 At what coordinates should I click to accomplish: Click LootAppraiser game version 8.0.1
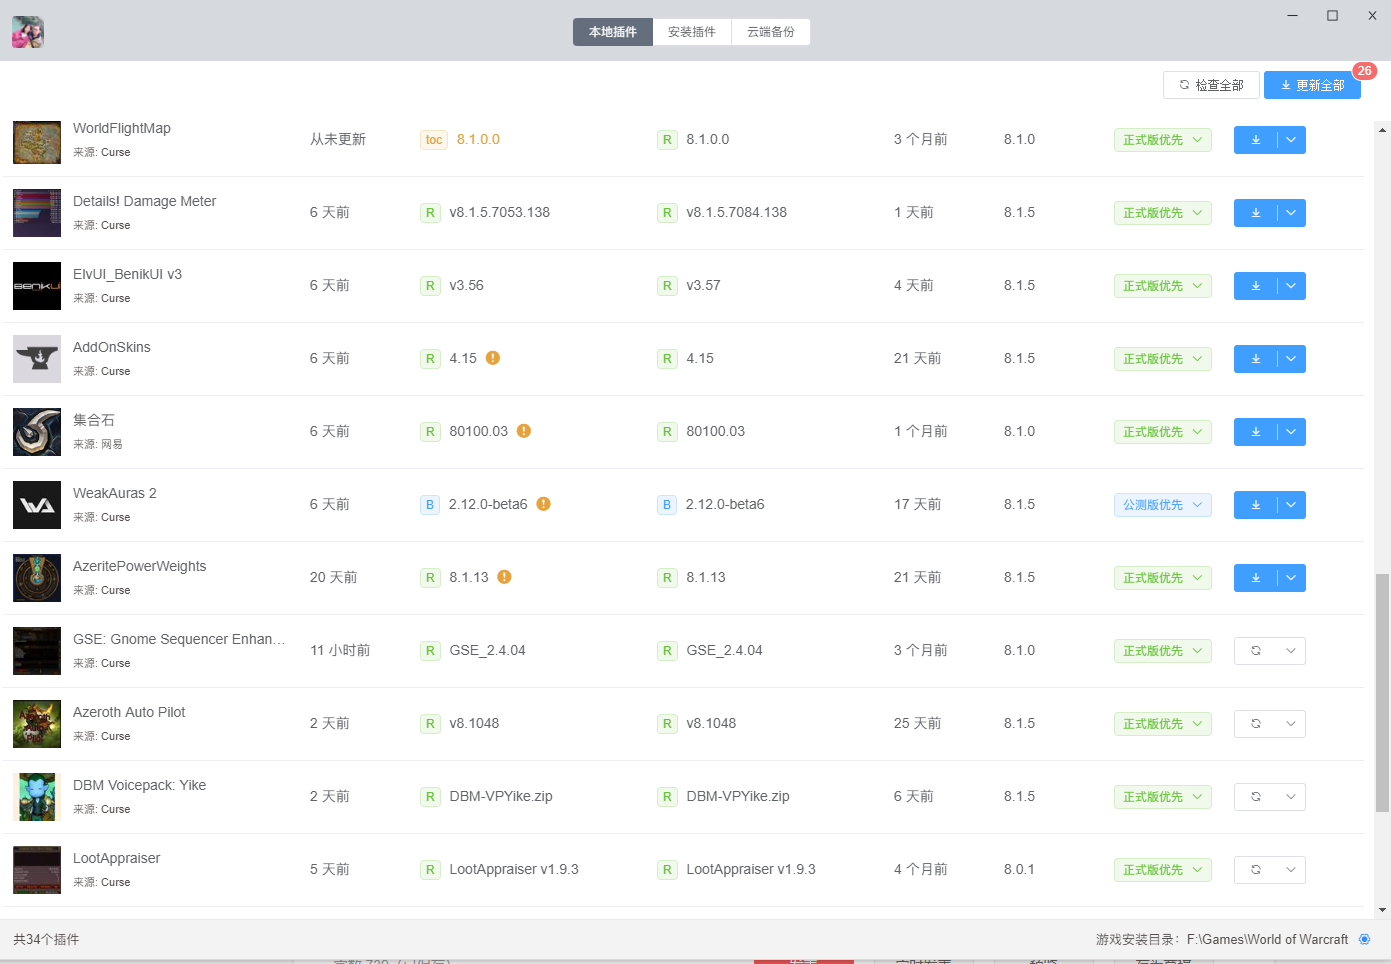pyautogui.click(x=1019, y=869)
